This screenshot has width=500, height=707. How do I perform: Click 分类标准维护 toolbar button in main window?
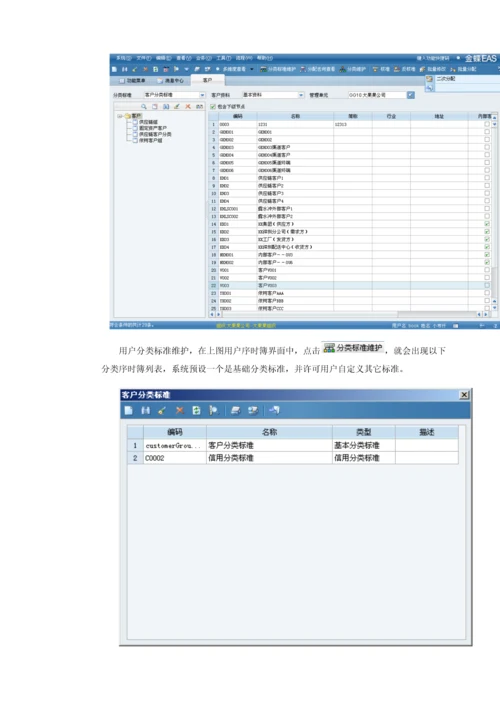(278, 69)
